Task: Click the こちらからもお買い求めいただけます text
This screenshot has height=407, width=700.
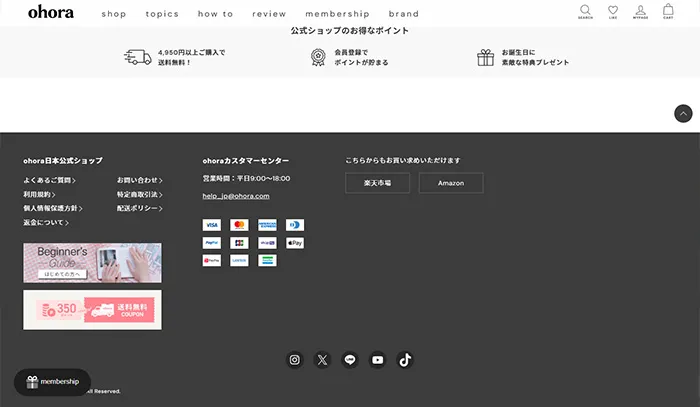Action: click(x=403, y=160)
